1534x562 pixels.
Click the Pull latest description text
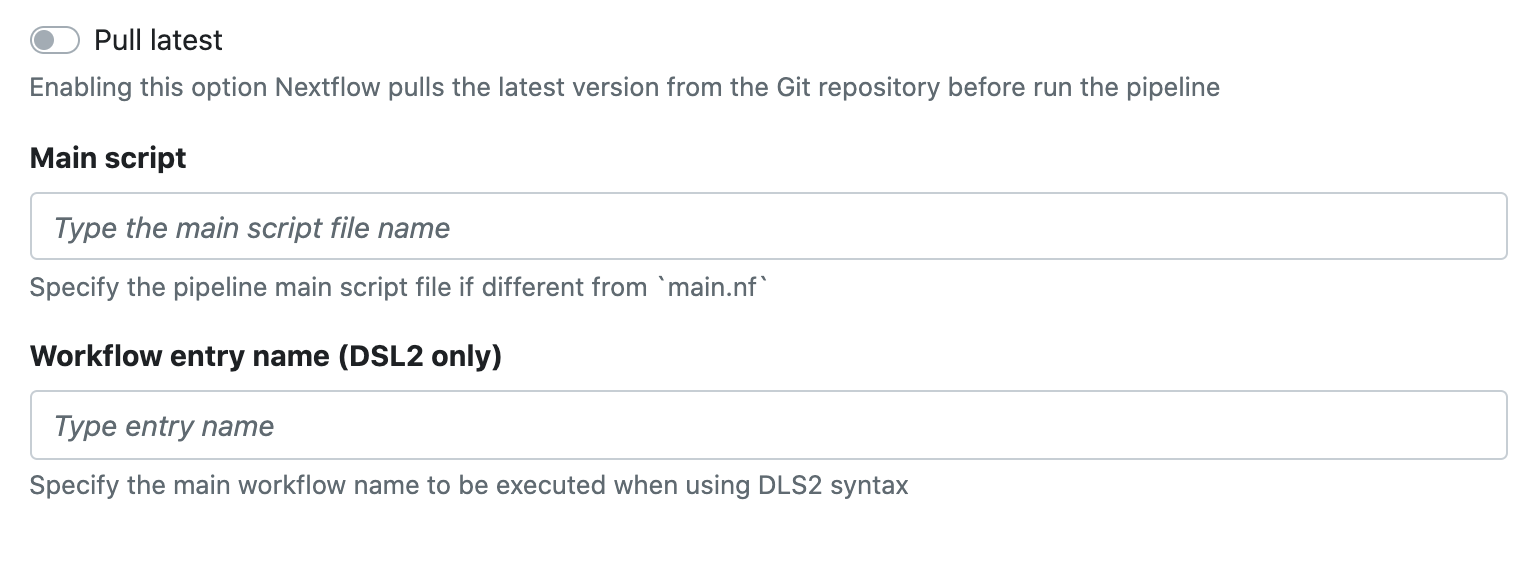624,87
